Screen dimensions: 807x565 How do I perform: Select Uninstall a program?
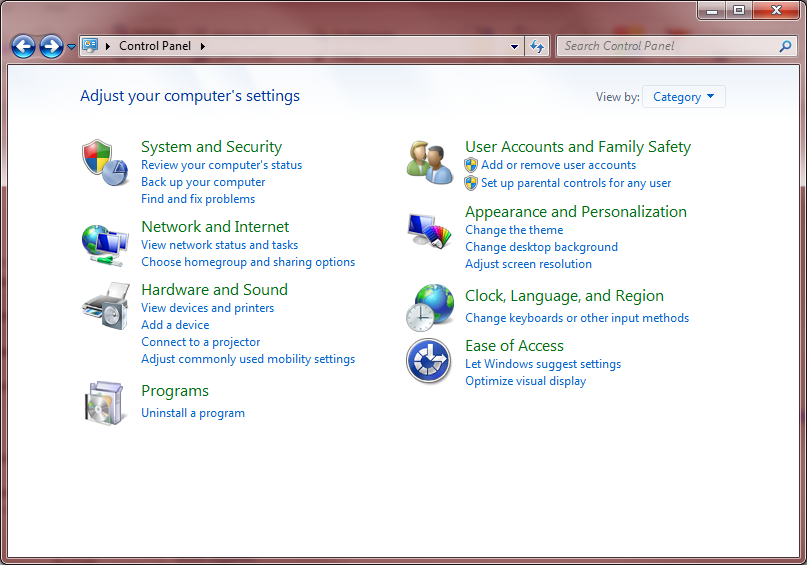pos(193,413)
